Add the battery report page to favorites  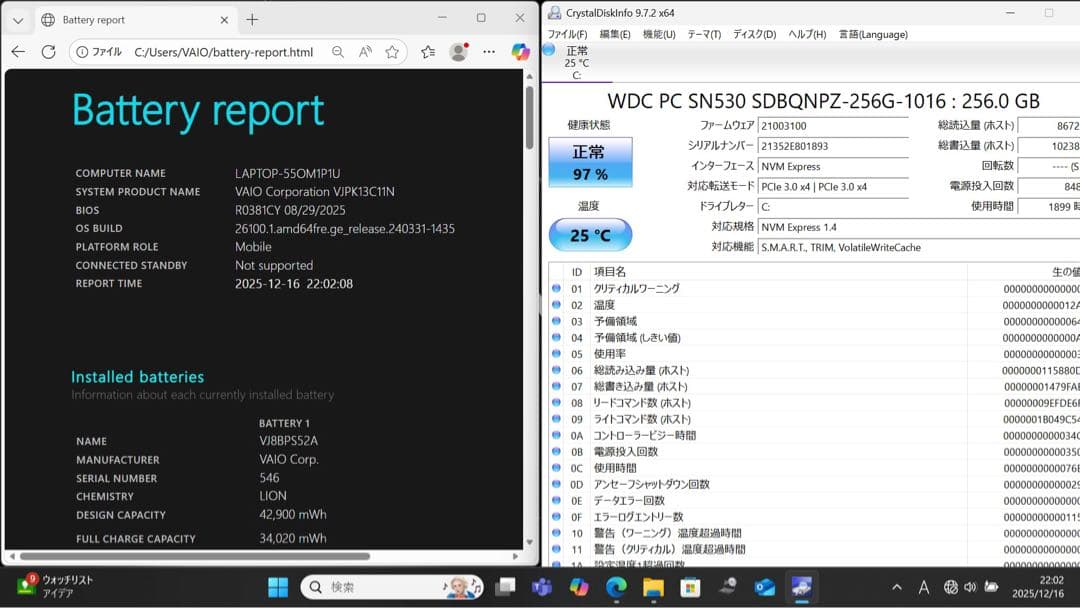[x=391, y=52]
